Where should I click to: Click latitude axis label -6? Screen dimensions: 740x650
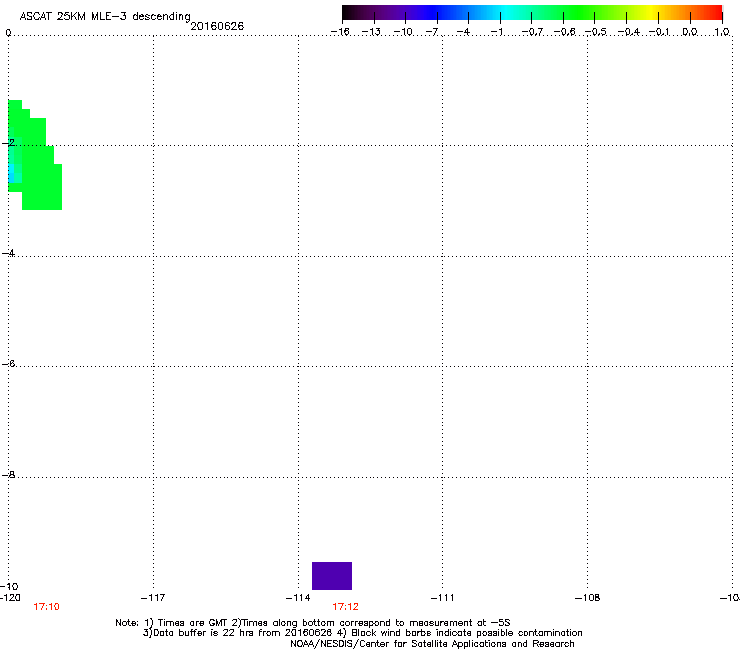(9, 363)
